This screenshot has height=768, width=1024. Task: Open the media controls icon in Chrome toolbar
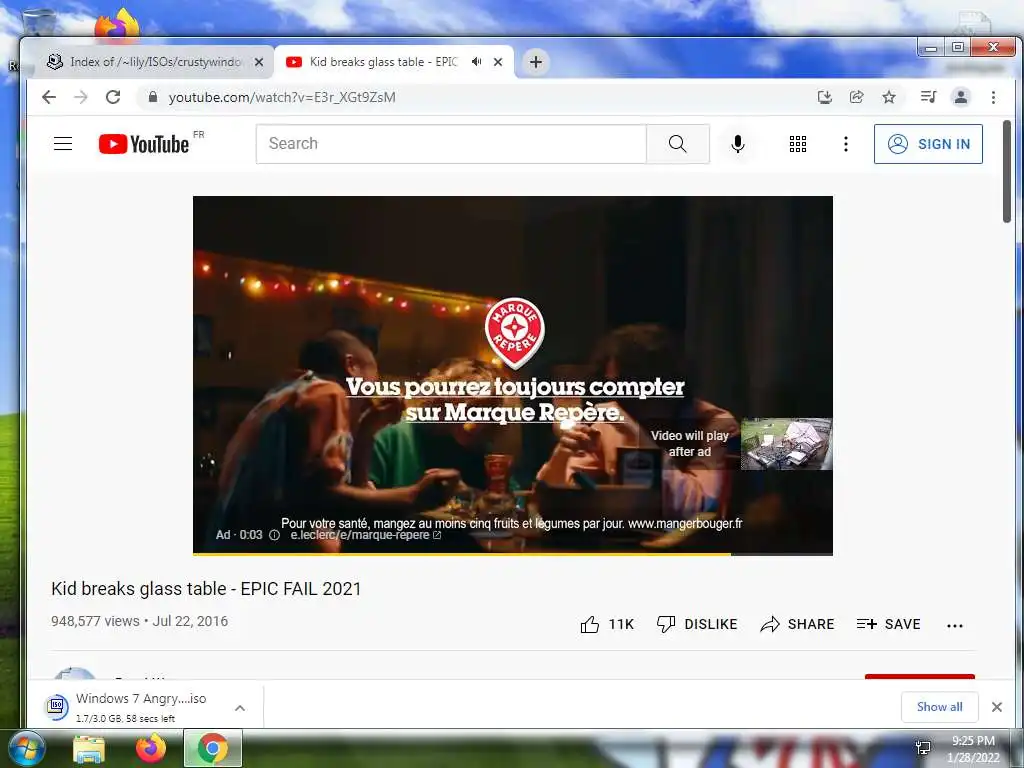(x=928, y=97)
